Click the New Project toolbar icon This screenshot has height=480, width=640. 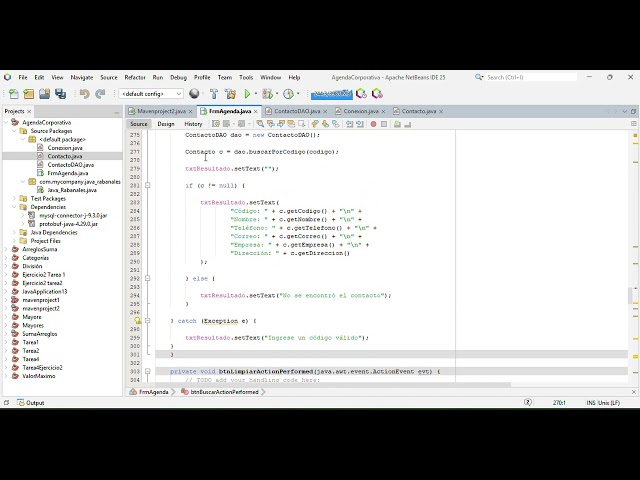point(29,94)
